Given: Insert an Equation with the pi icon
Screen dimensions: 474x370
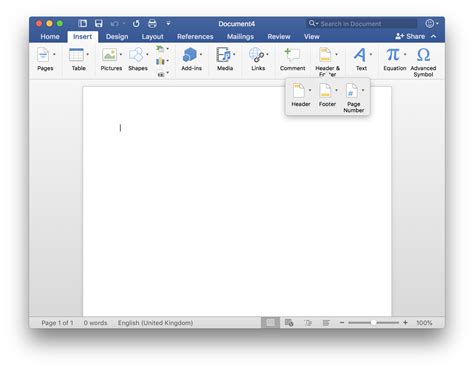Looking at the screenshot, I should 393,54.
